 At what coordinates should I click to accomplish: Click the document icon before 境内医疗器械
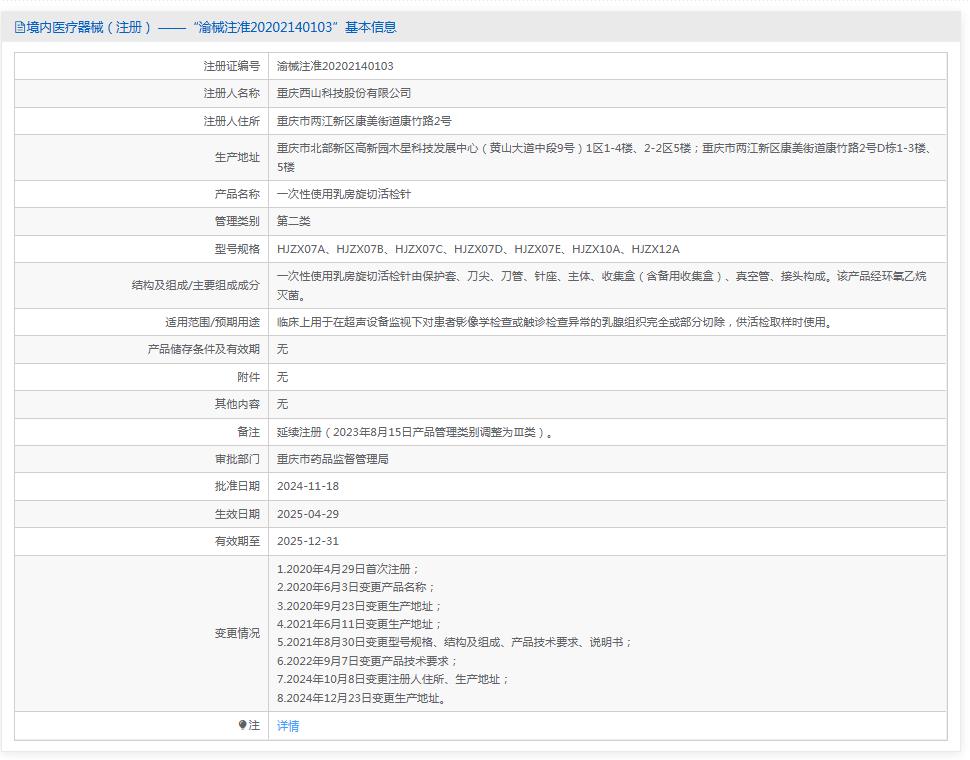click(x=20, y=28)
